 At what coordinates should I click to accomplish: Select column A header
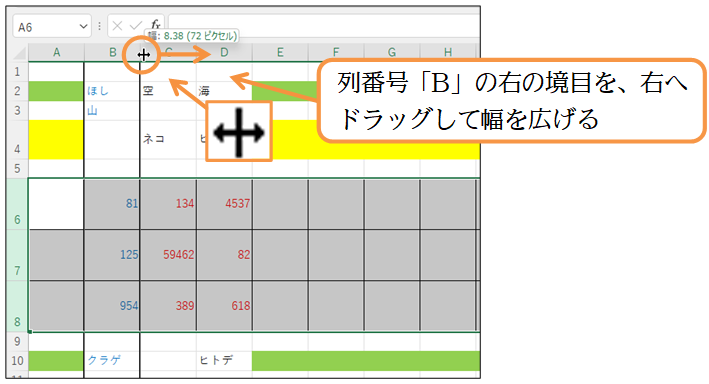(57, 52)
